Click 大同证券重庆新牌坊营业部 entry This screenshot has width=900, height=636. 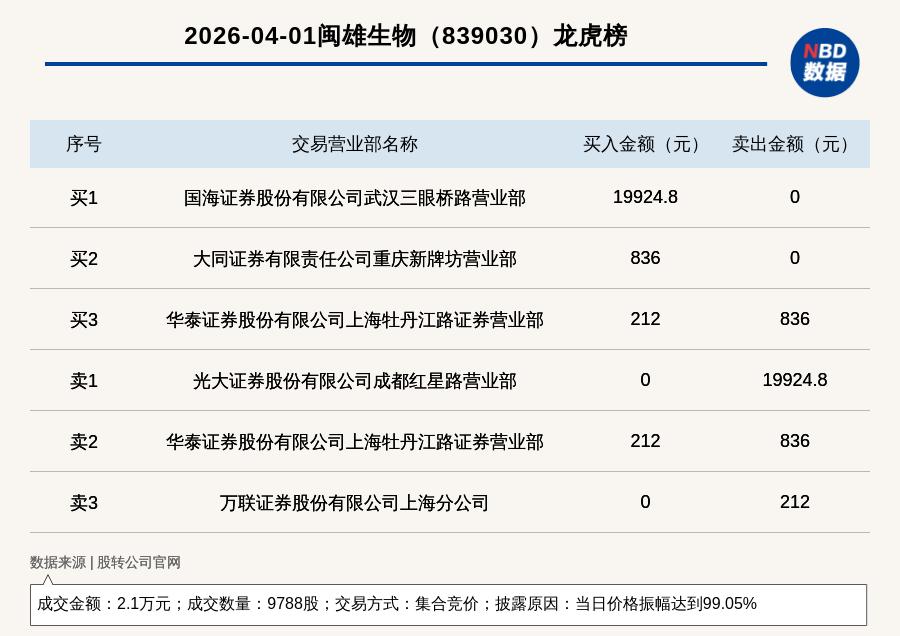354,259
